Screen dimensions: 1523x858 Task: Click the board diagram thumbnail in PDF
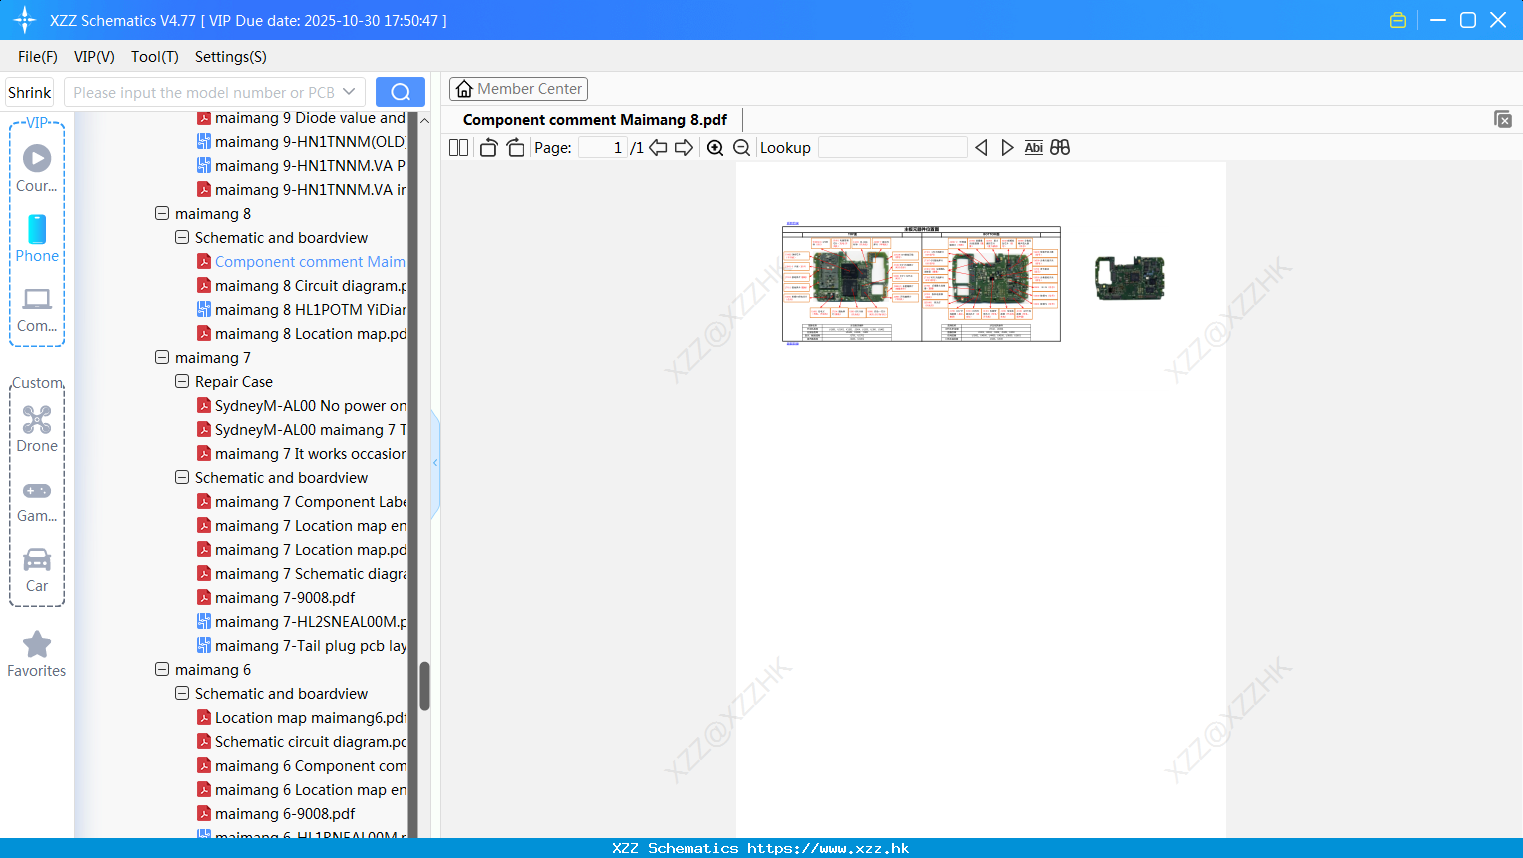click(921, 284)
